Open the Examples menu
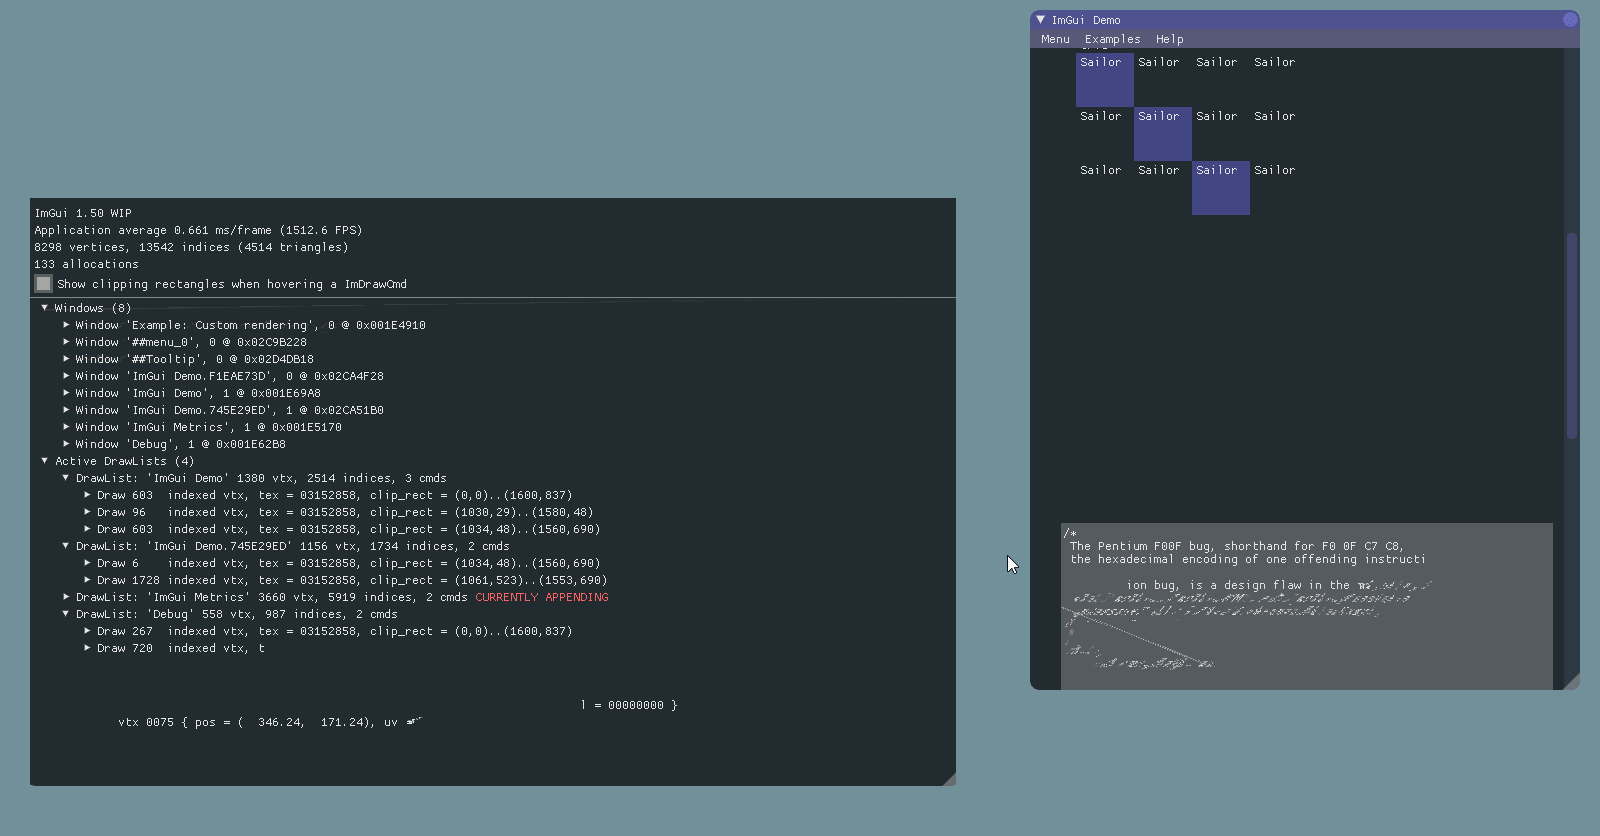This screenshot has height=836, width=1600. coord(1112,39)
